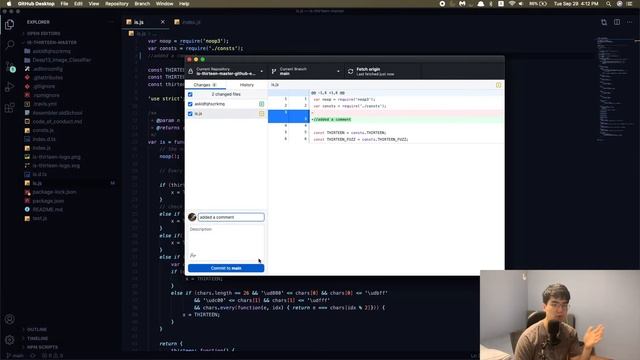This screenshot has height=360, width=640.
Task: Click open changes icon in VS Code editor toolbar
Action: point(604,22)
